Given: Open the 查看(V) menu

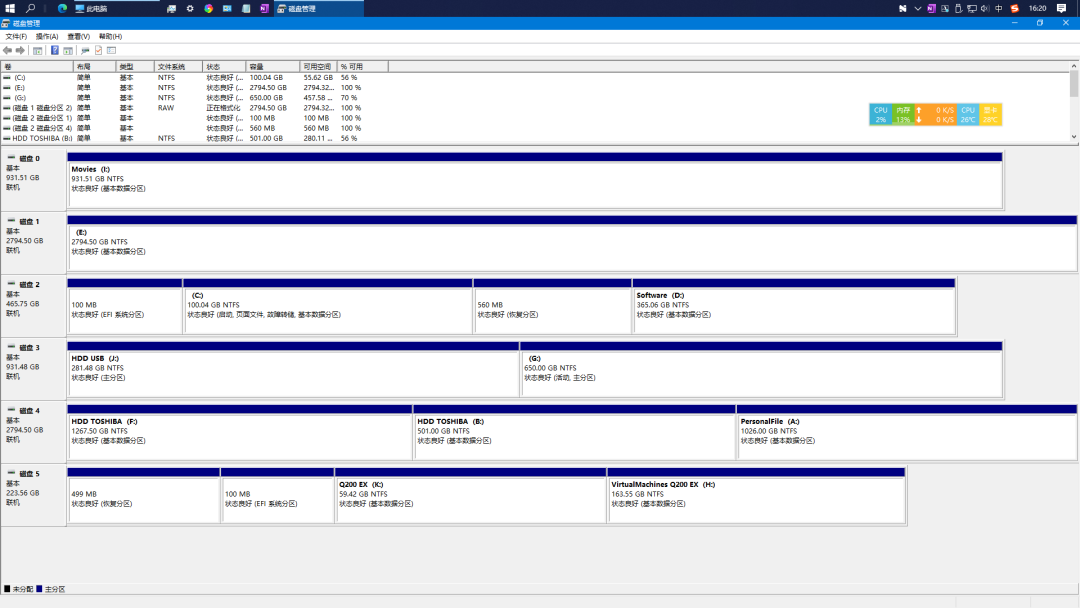Looking at the screenshot, I should coord(78,36).
